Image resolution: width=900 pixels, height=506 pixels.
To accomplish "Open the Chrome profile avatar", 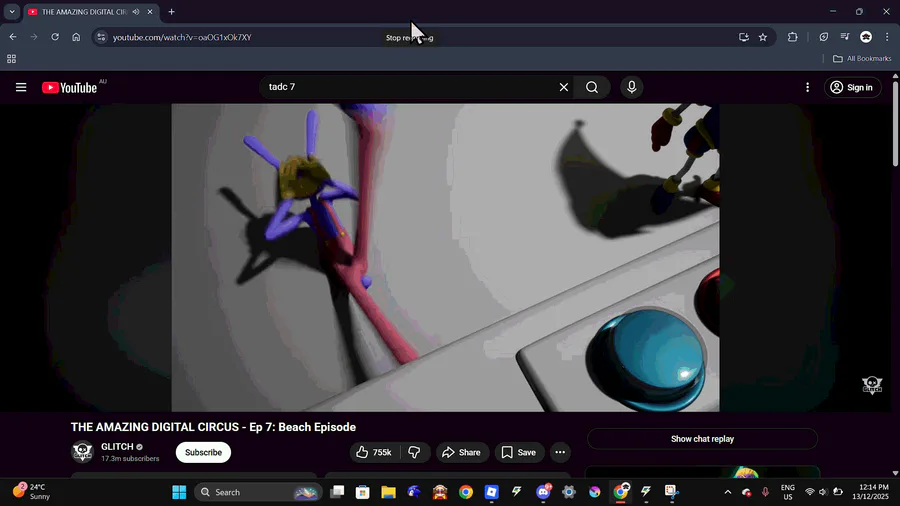I will click(x=866, y=37).
